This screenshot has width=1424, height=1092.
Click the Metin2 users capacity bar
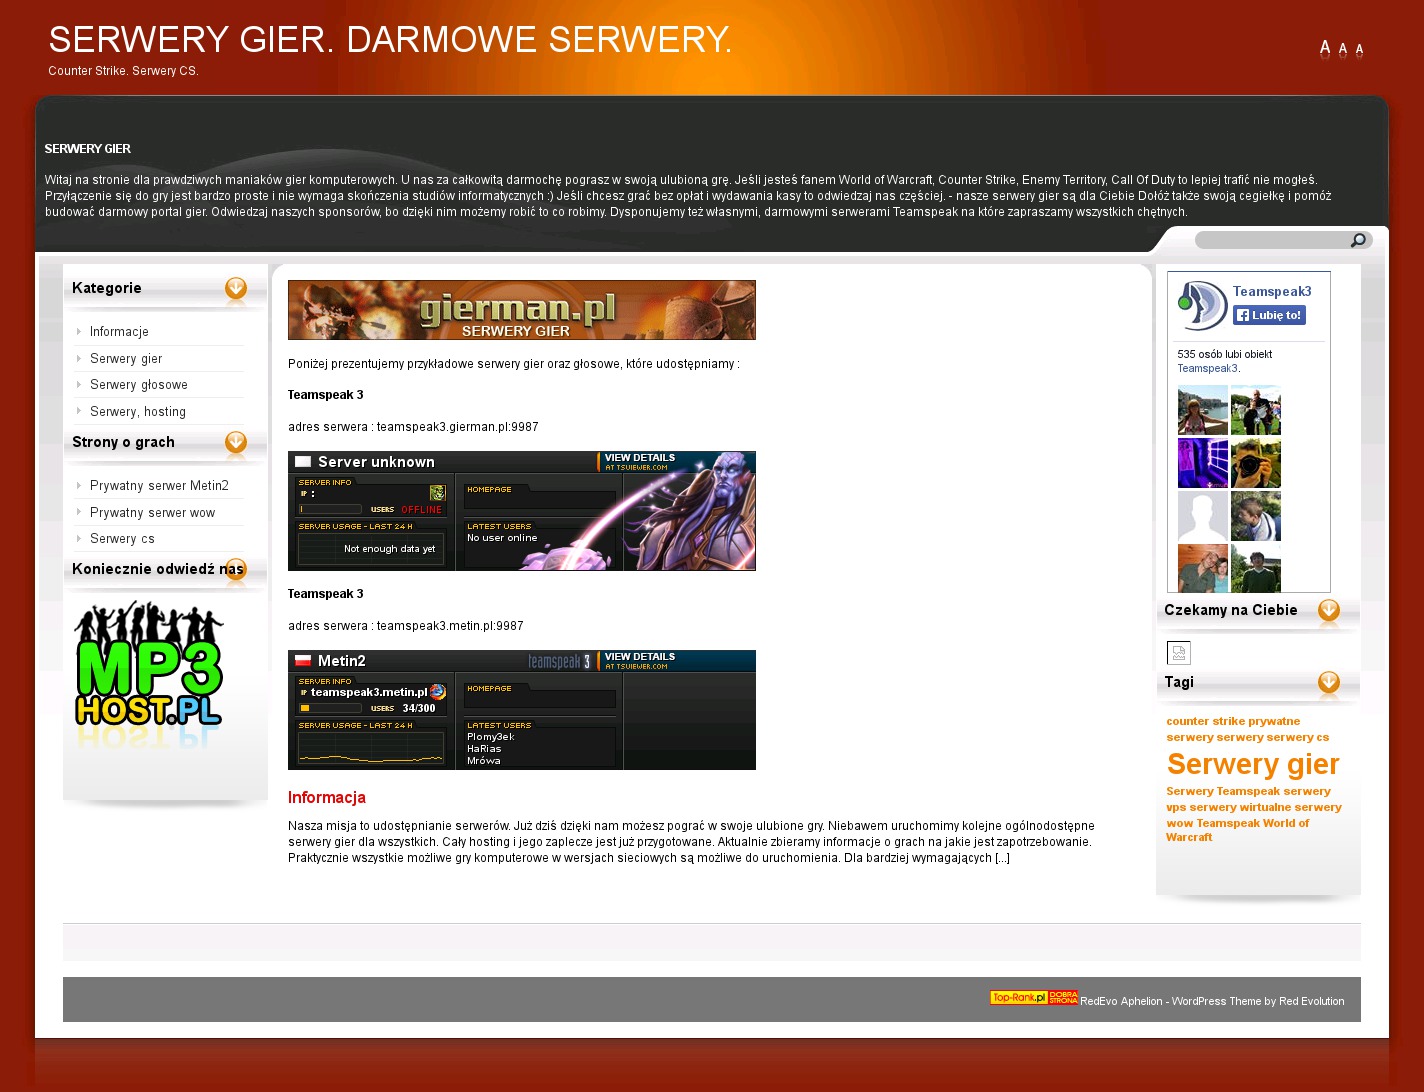pos(330,708)
